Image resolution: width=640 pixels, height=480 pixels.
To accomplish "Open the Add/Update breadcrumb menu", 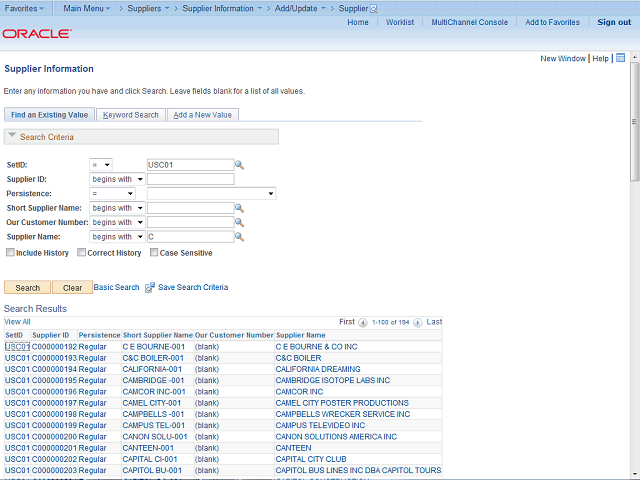I will pos(300,8).
